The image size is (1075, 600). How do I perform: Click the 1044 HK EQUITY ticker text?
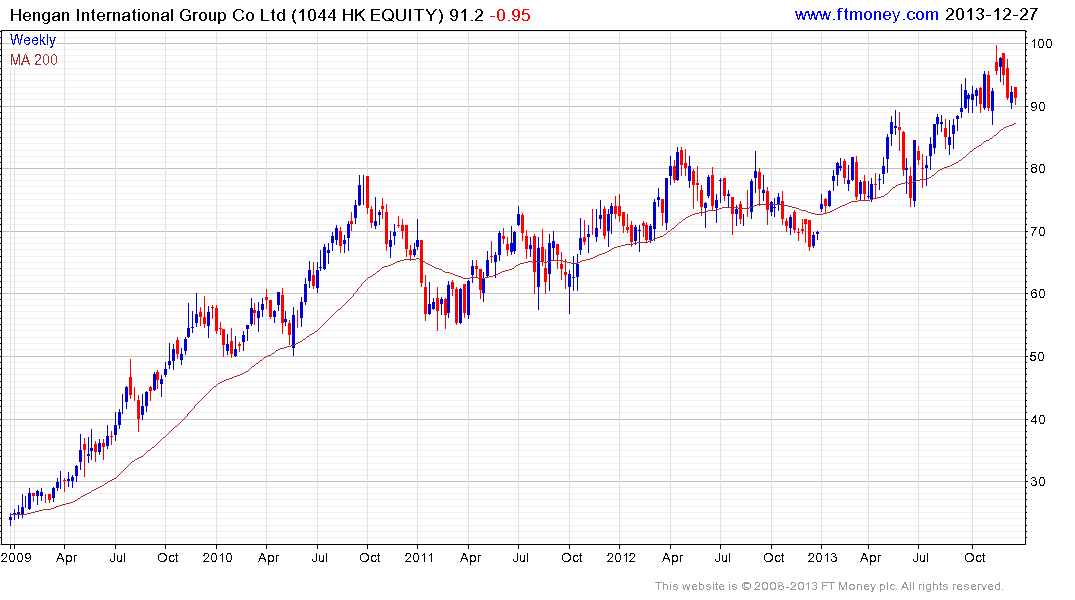click(368, 15)
